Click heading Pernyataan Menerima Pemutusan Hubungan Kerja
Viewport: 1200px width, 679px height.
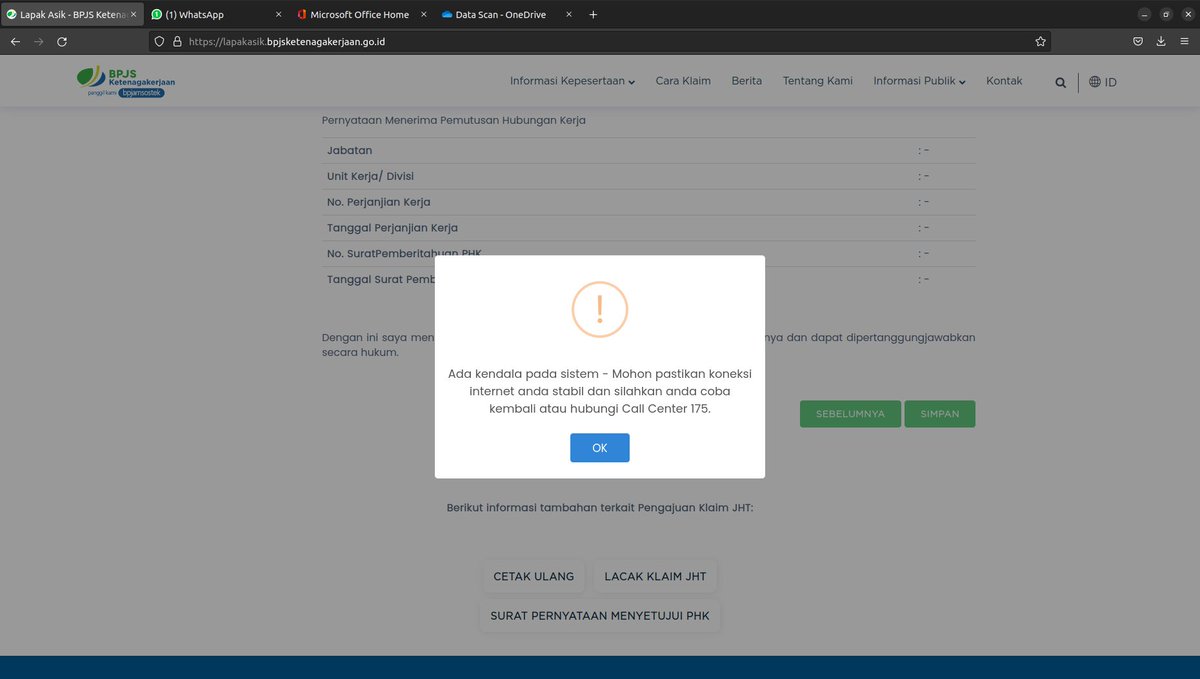pyautogui.click(x=453, y=120)
